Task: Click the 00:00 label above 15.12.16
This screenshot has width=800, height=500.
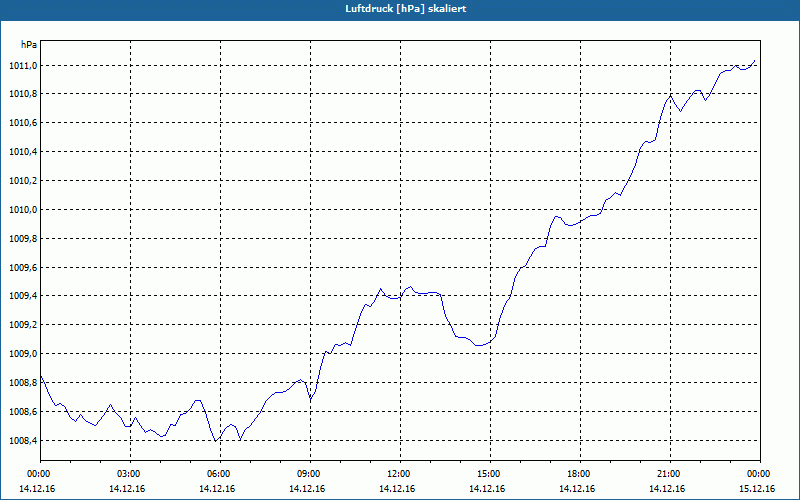Action: (761, 474)
